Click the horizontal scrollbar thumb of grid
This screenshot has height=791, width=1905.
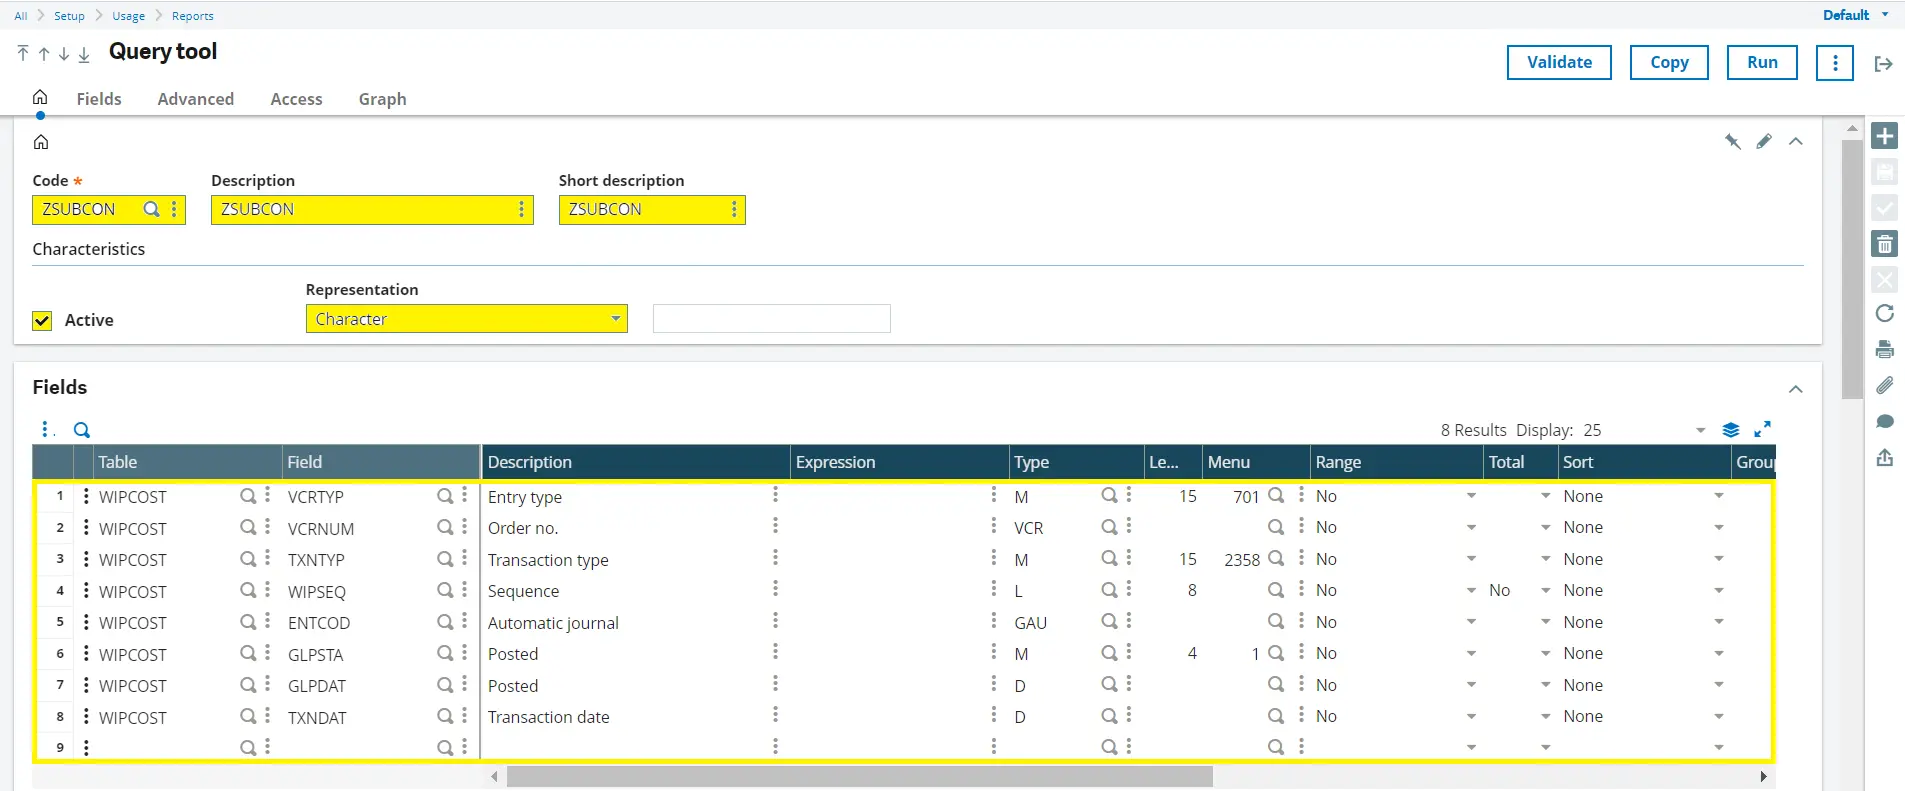coord(859,776)
